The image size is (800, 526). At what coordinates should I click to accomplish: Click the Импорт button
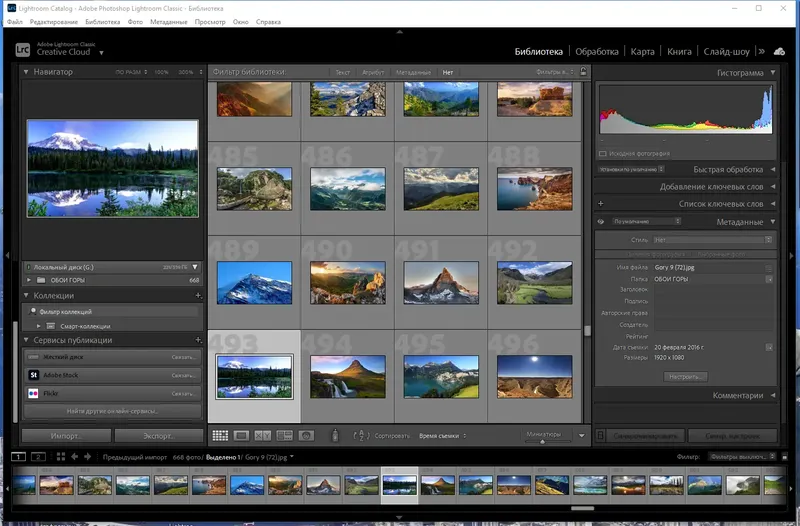[x=66, y=436]
